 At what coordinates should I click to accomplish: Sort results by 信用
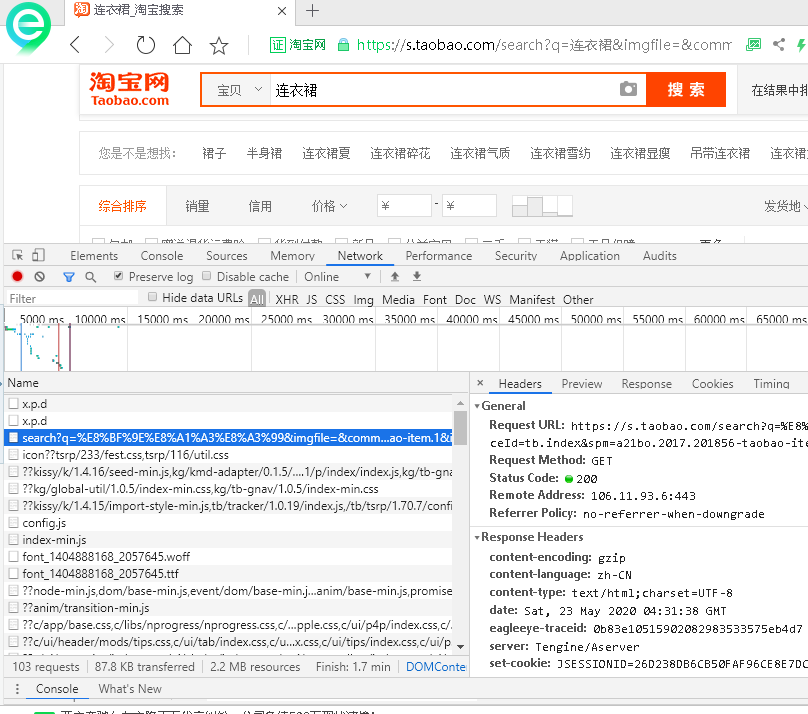point(260,206)
